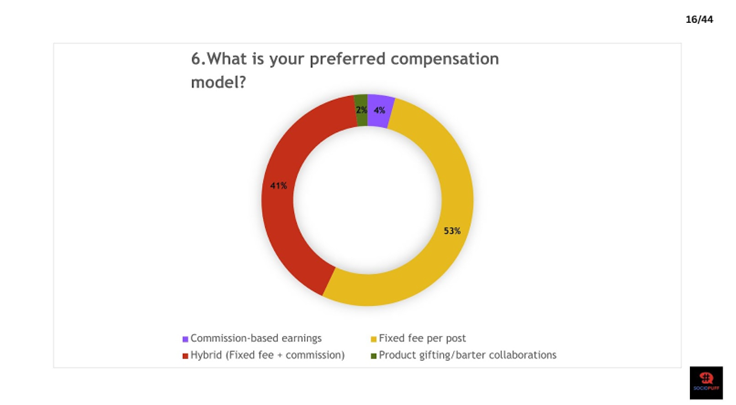The width and height of the screenshot is (736, 405).
Task: Click the yellow Fixed fee per post legend marker
Action: [374, 339]
